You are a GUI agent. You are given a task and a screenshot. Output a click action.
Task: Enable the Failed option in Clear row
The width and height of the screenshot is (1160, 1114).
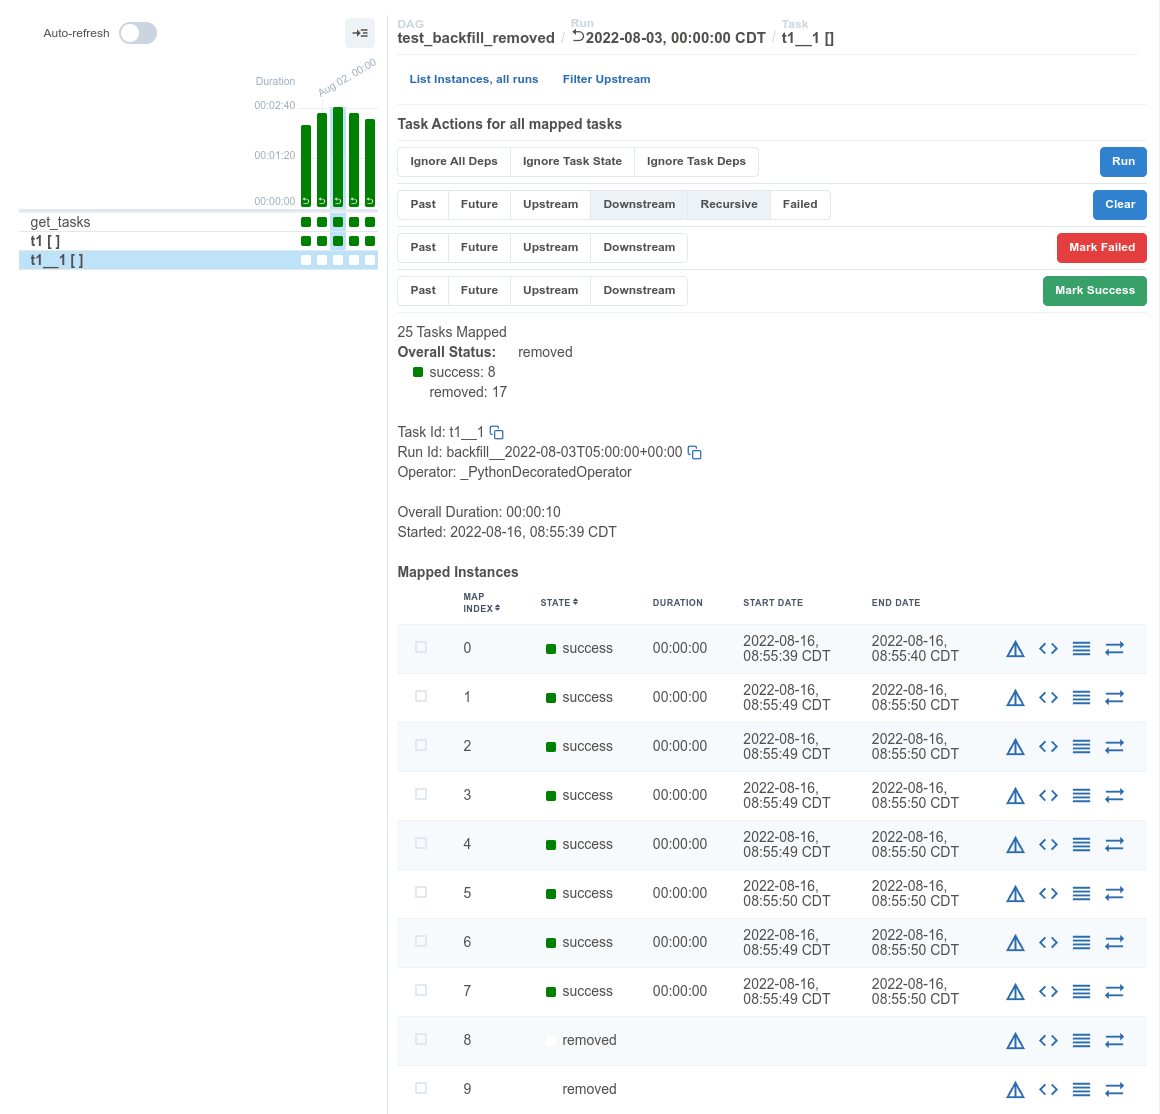point(800,204)
